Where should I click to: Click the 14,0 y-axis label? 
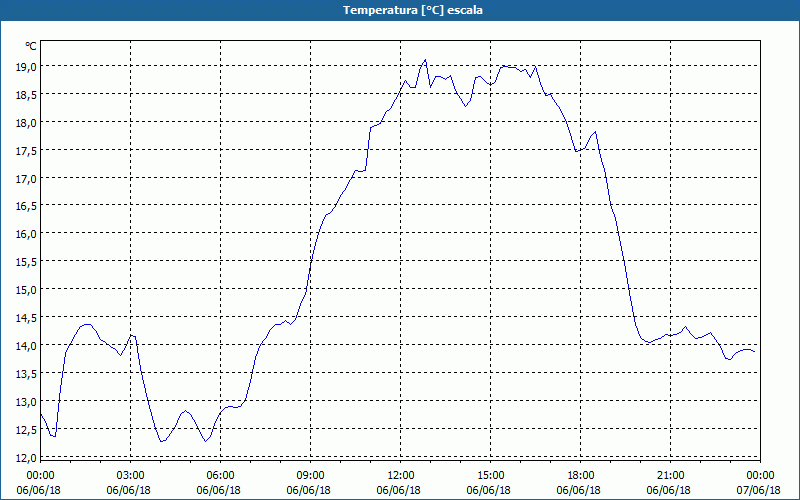click(27, 345)
